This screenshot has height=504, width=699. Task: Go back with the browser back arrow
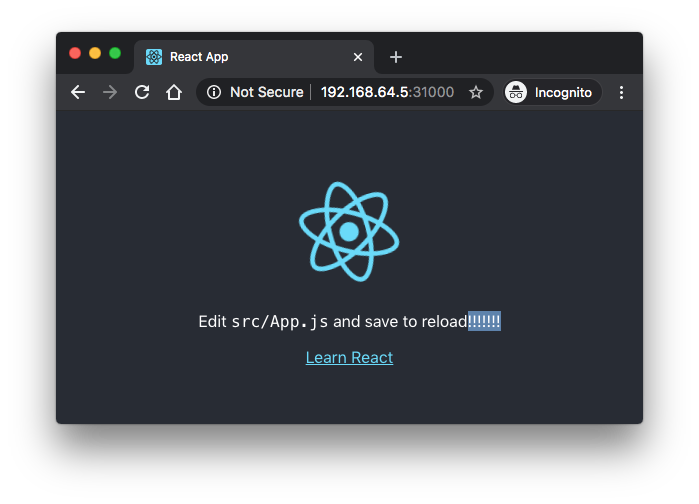[x=78, y=92]
